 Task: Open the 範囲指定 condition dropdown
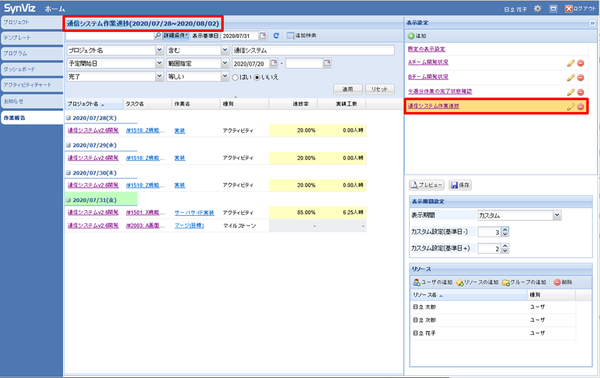[225, 63]
